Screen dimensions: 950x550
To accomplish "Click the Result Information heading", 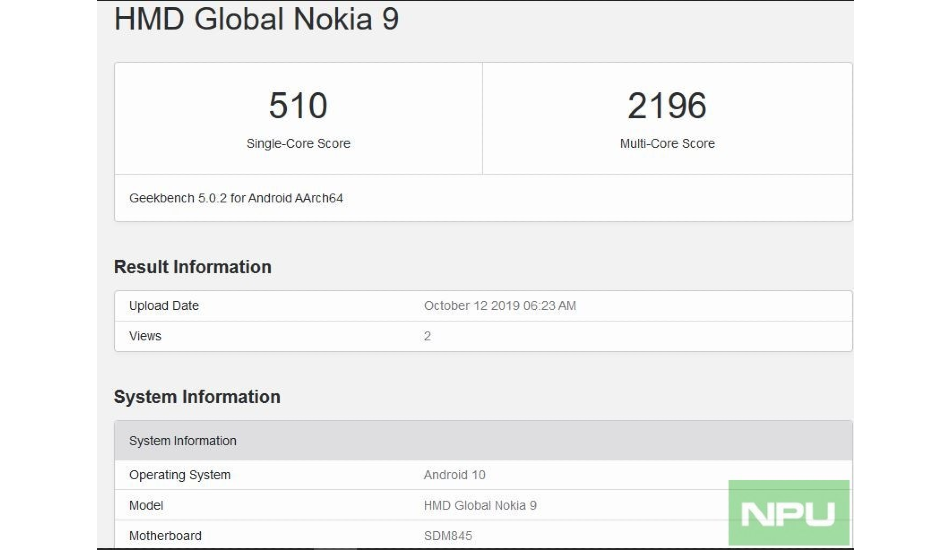I will coord(193,267).
